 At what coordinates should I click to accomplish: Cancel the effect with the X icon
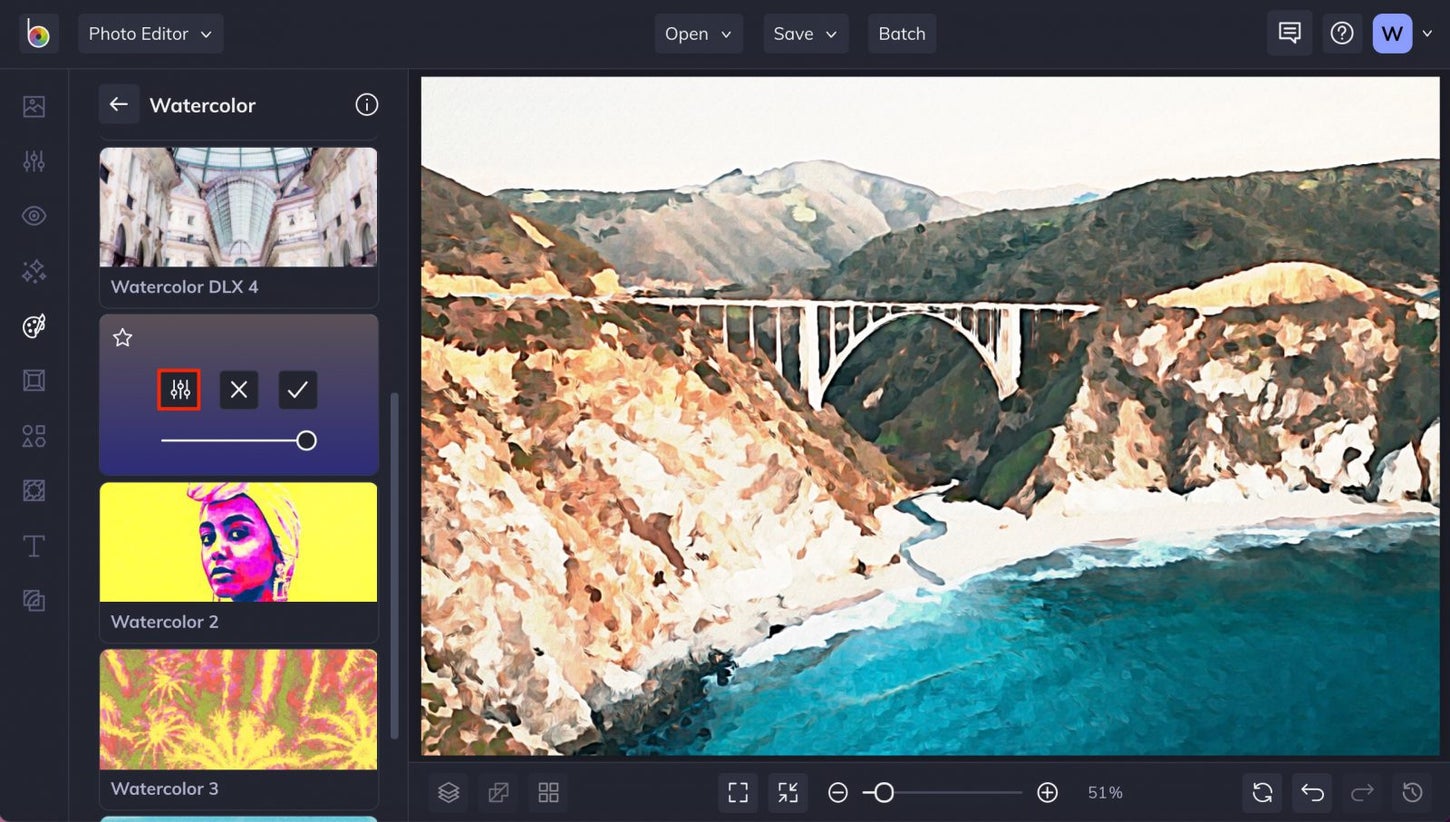click(239, 390)
